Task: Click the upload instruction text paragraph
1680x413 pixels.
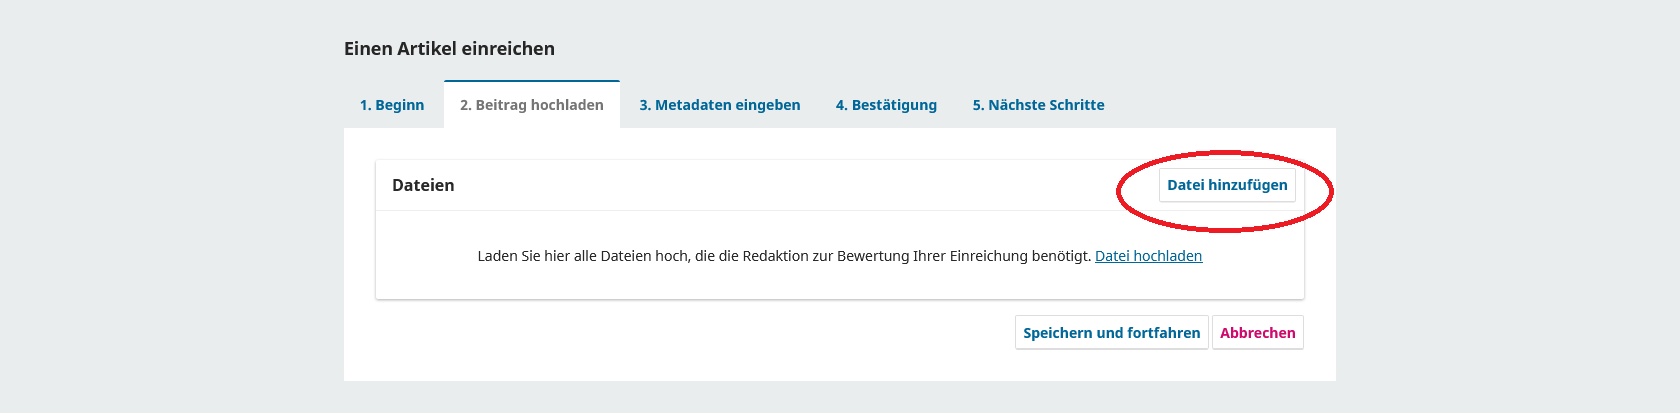Action: 840,256
